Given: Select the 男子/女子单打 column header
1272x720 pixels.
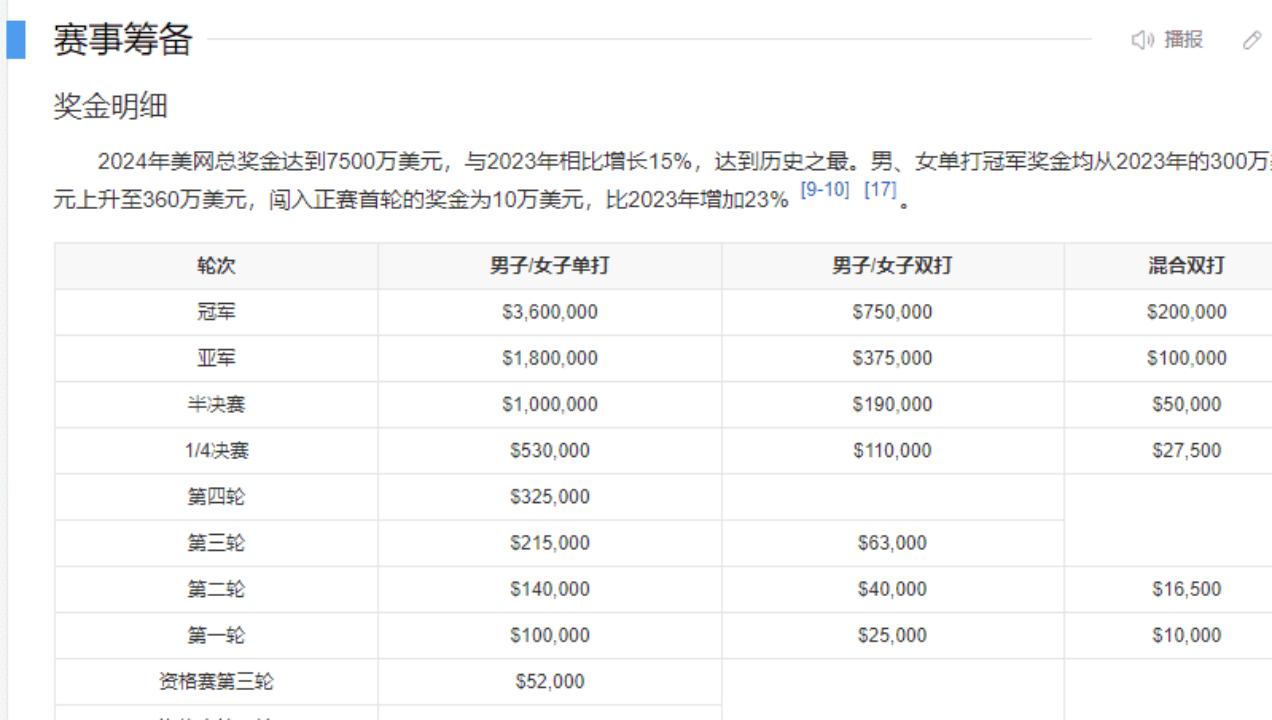Looking at the screenshot, I should [549, 266].
